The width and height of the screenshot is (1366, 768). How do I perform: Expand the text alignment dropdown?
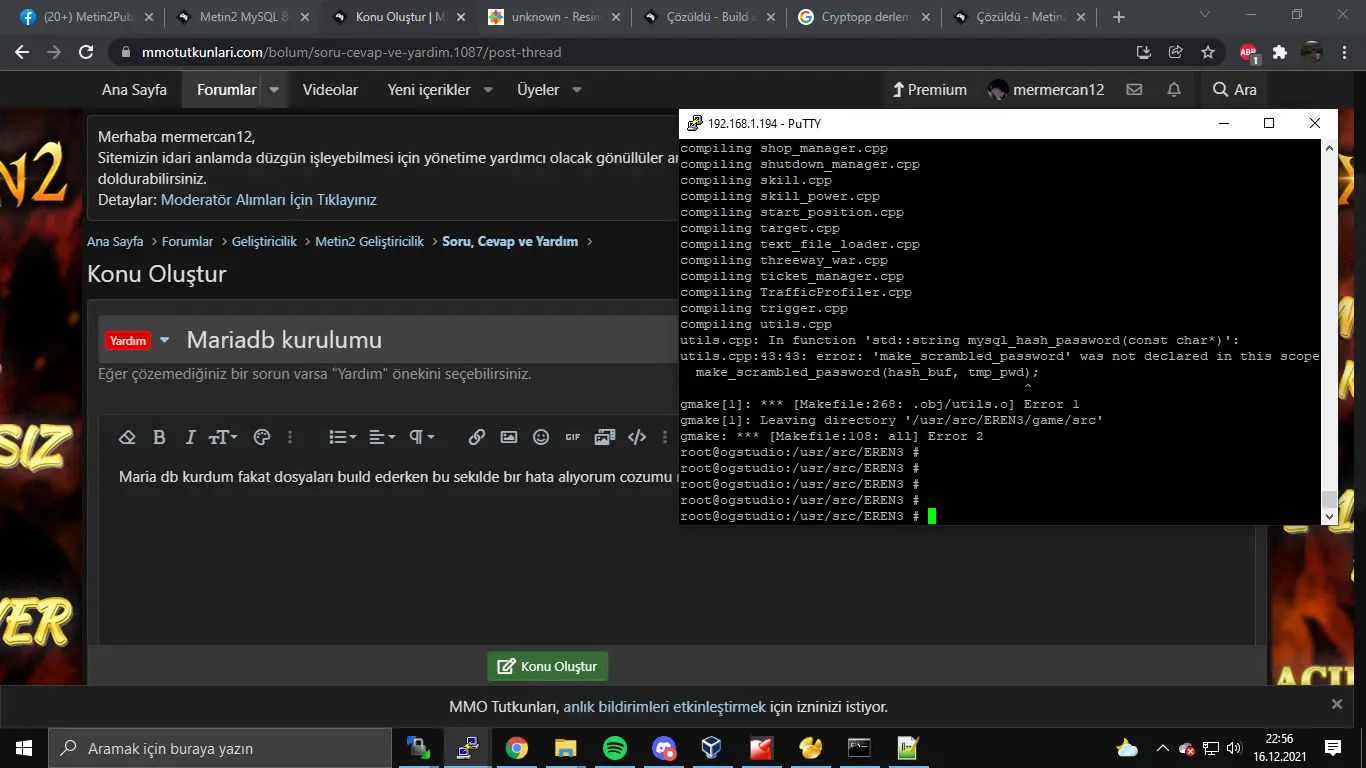click(381, 437)
